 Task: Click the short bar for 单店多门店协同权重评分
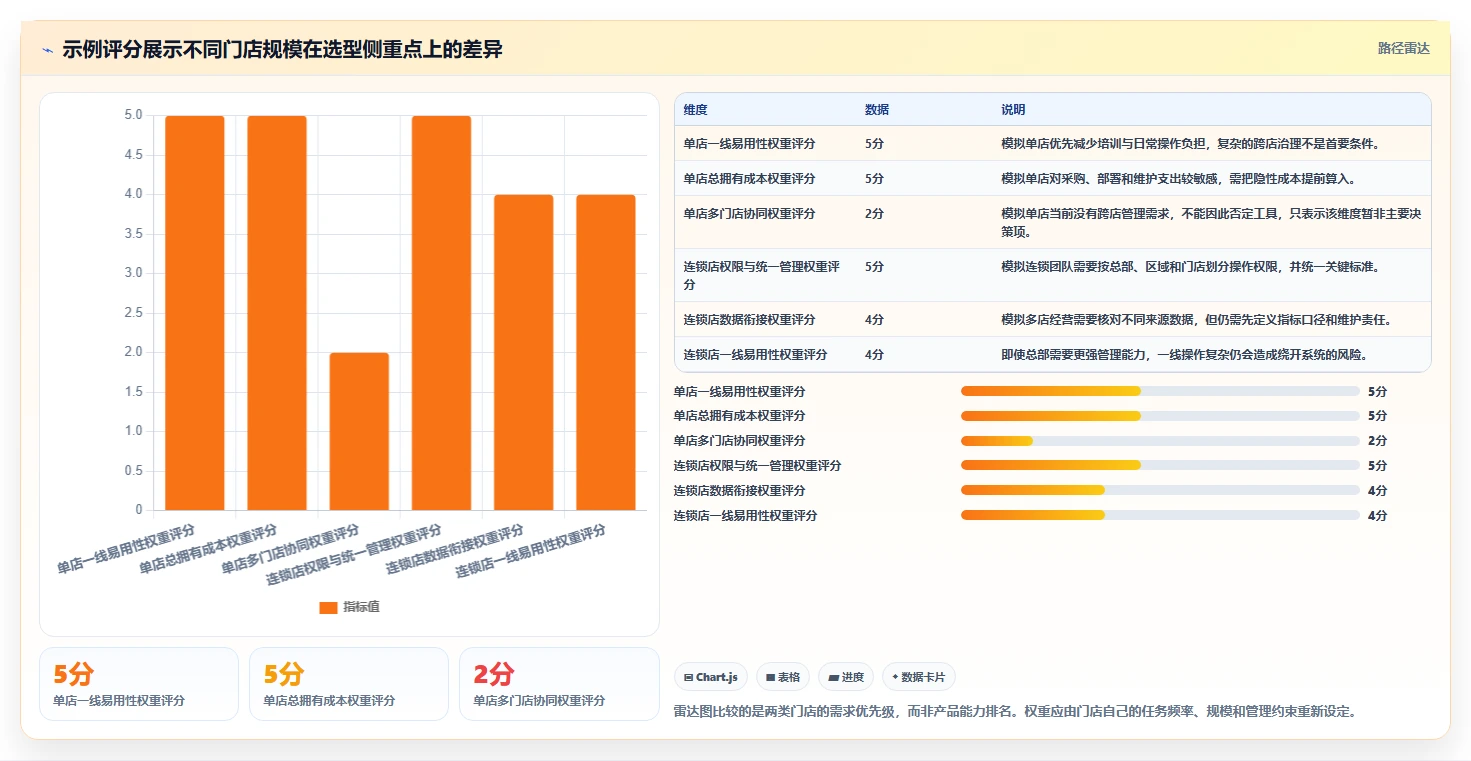click(x=359, y=431)
